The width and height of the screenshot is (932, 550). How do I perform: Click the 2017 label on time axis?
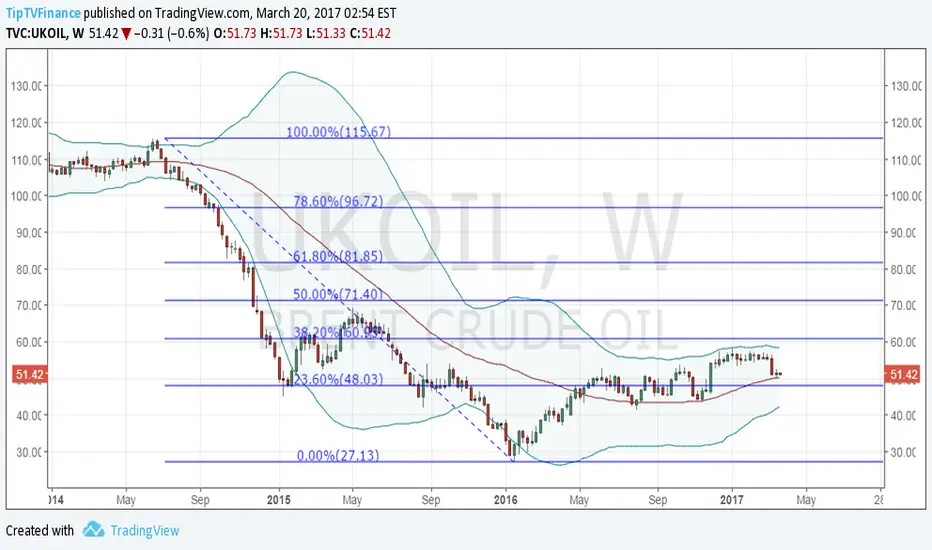point(732,499)
